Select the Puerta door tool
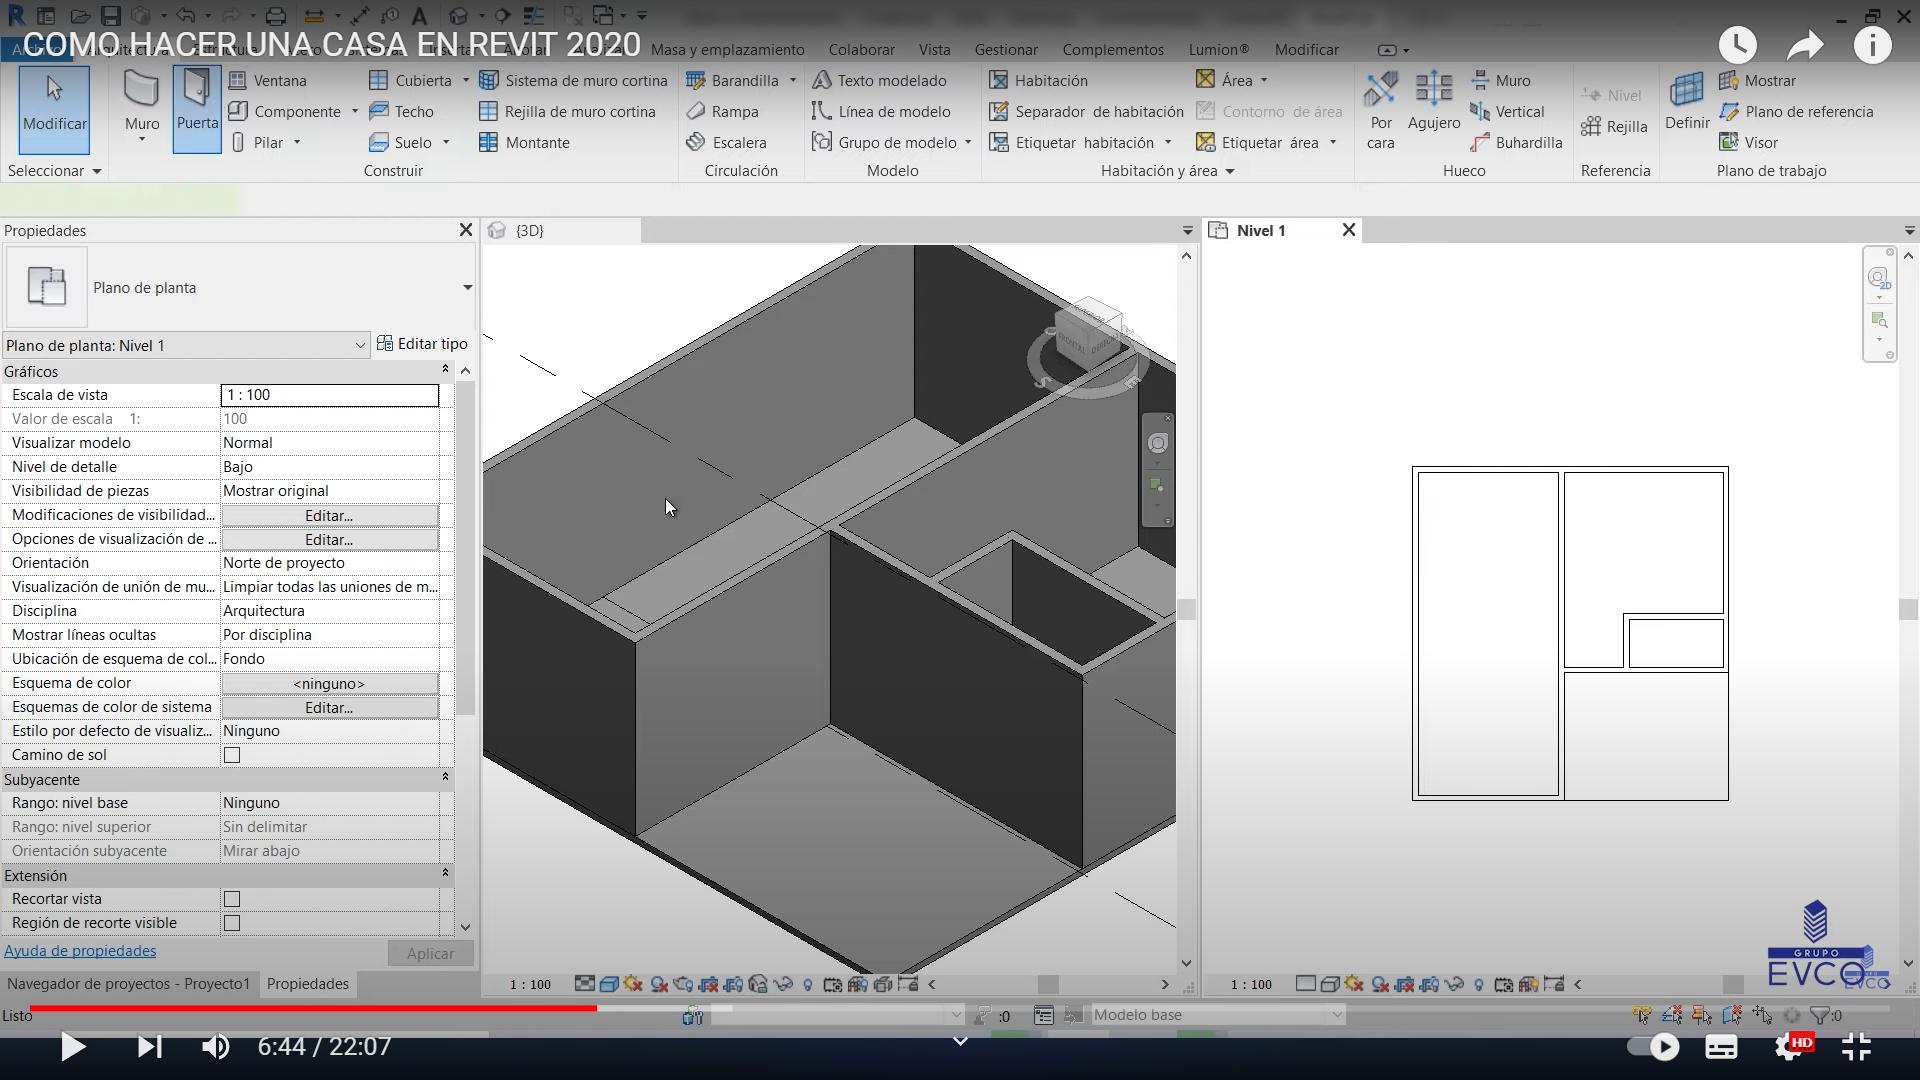 tap(197, 100)
